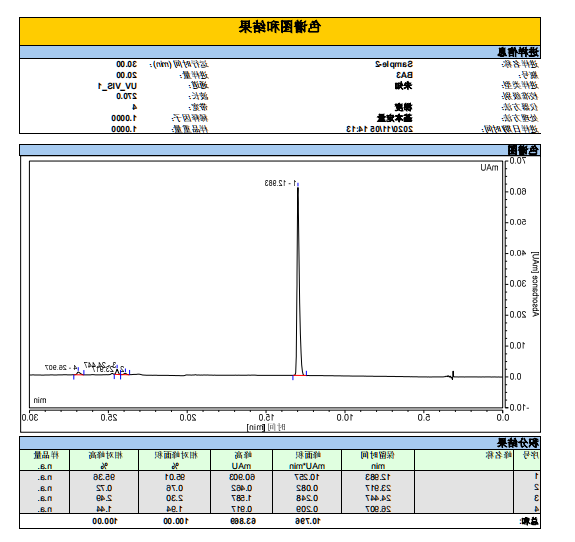Image resolution: width=575 pixels, height=542 pixels.
Task: Click total peak area 10.796
Action: click(x=308, y=521)
